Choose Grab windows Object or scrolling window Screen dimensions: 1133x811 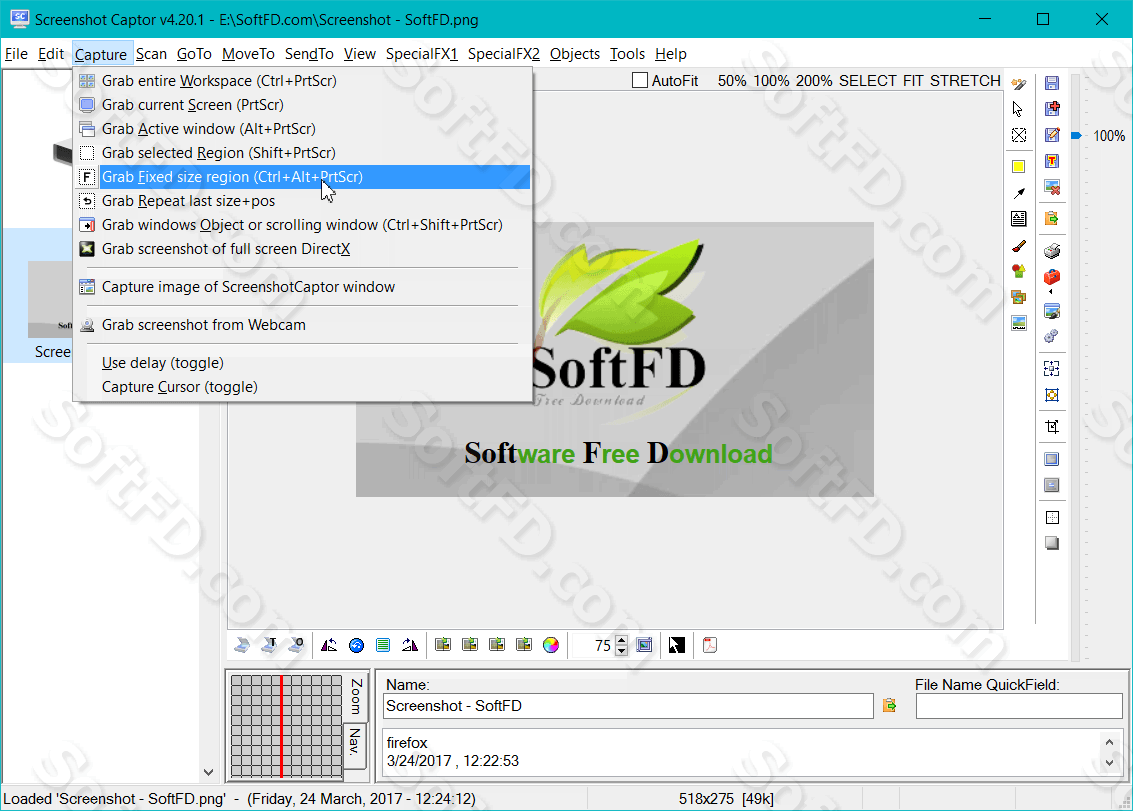click(x=303, y=225)
